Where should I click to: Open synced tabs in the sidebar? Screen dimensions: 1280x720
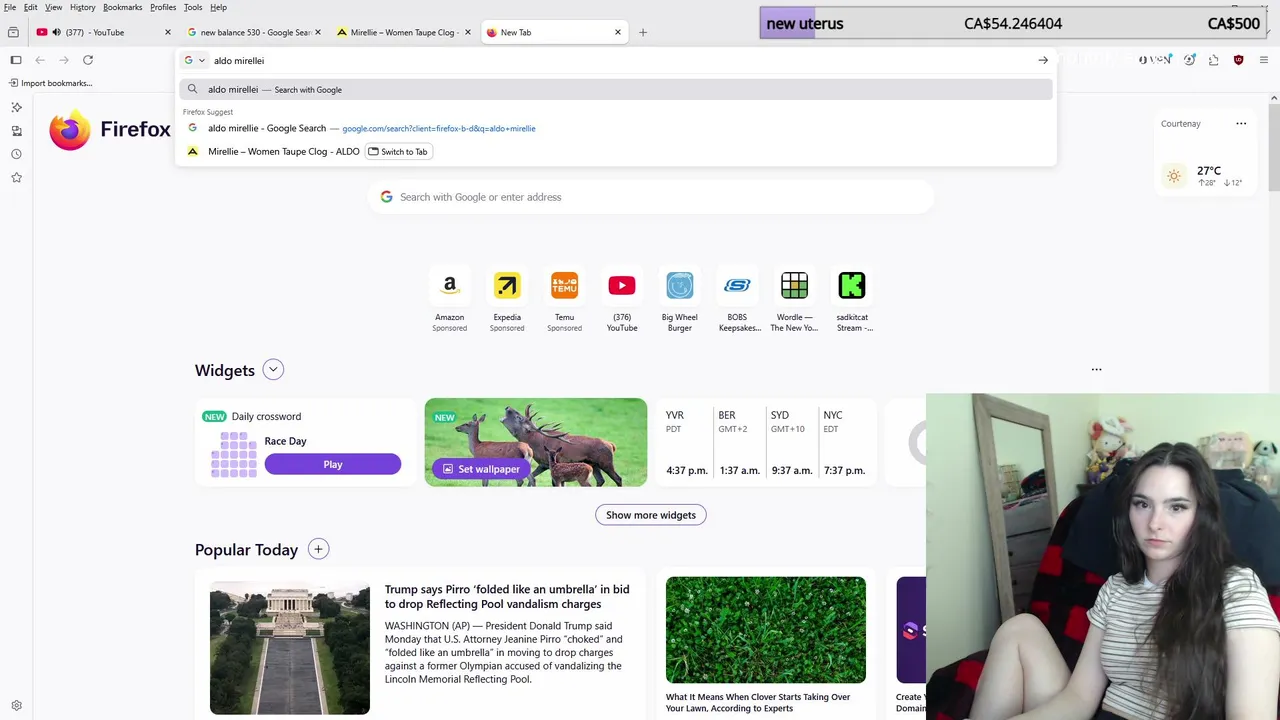coord(16,131)
